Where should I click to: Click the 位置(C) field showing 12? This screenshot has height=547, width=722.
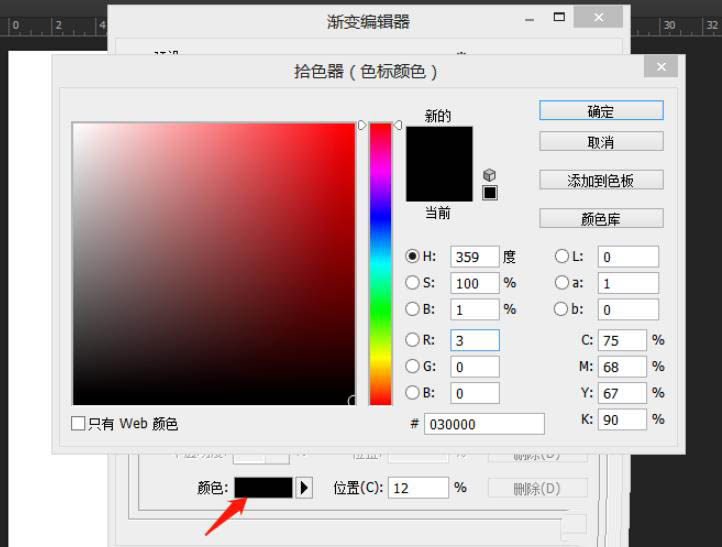[419, 488]
